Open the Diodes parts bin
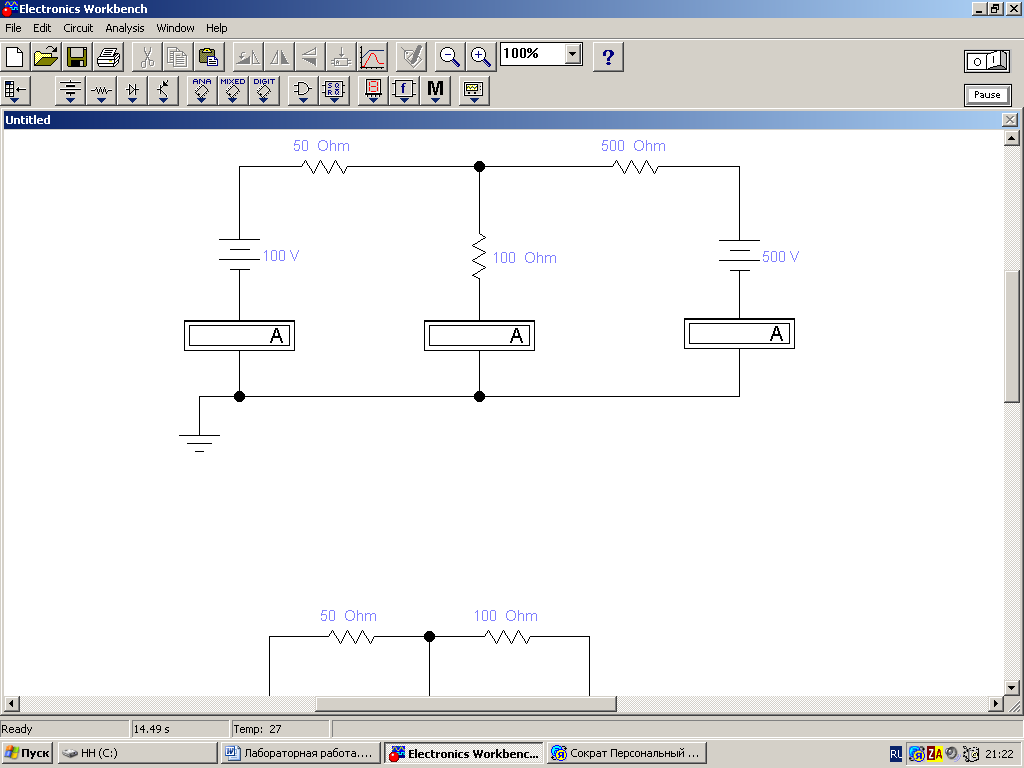The image size is (1024, 768). click(133, 91)
